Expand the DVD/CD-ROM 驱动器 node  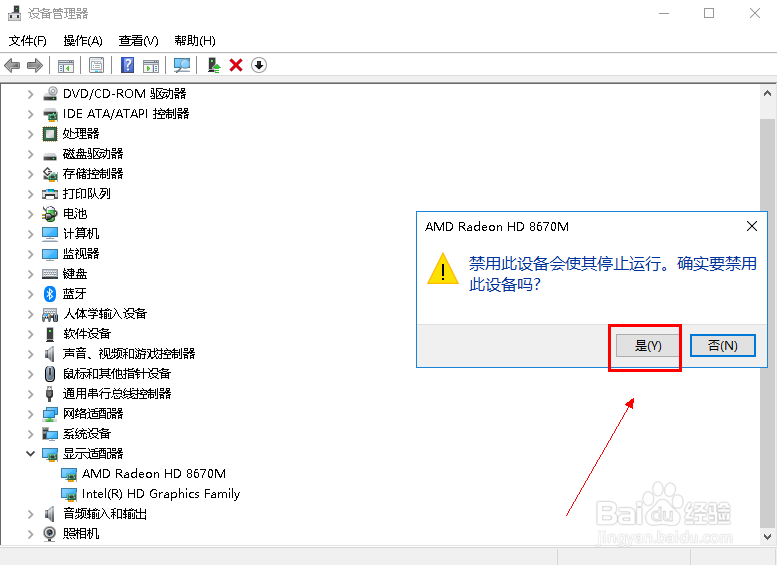coord(30,94)
